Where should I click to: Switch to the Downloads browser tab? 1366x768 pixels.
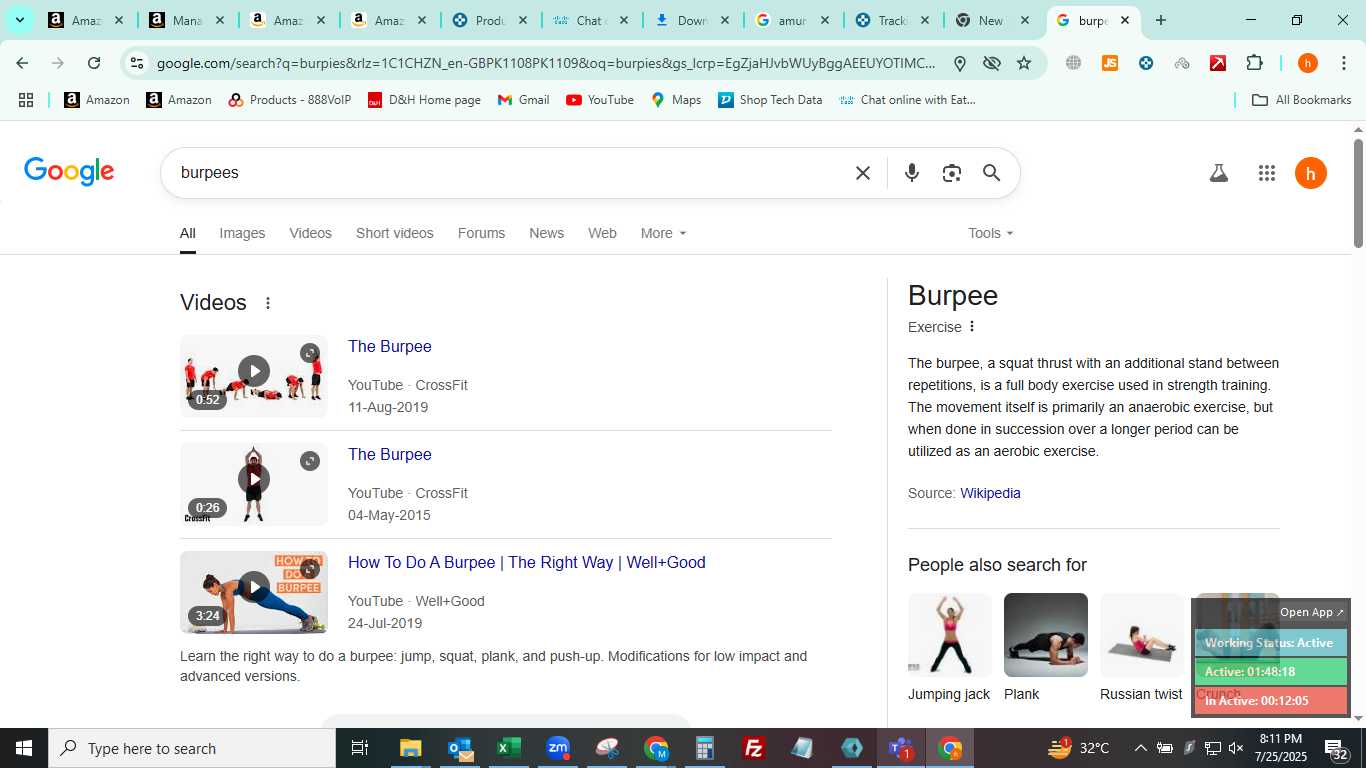click(691, 20)
